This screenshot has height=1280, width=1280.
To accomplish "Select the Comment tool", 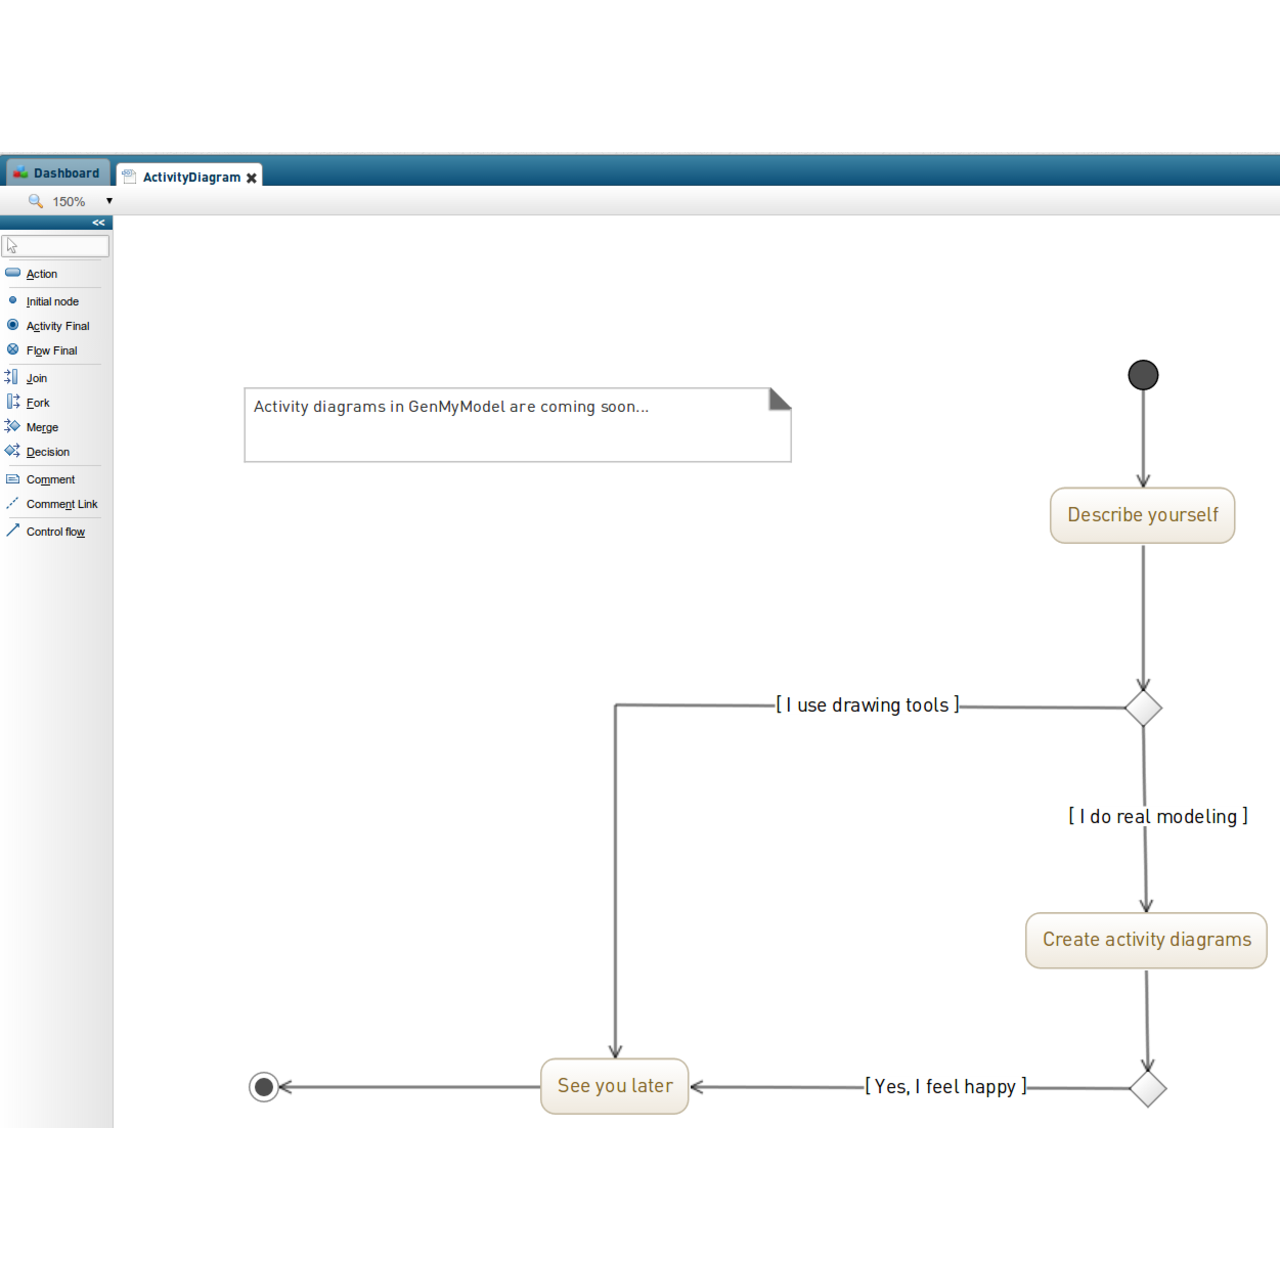I will pos(50,480).
